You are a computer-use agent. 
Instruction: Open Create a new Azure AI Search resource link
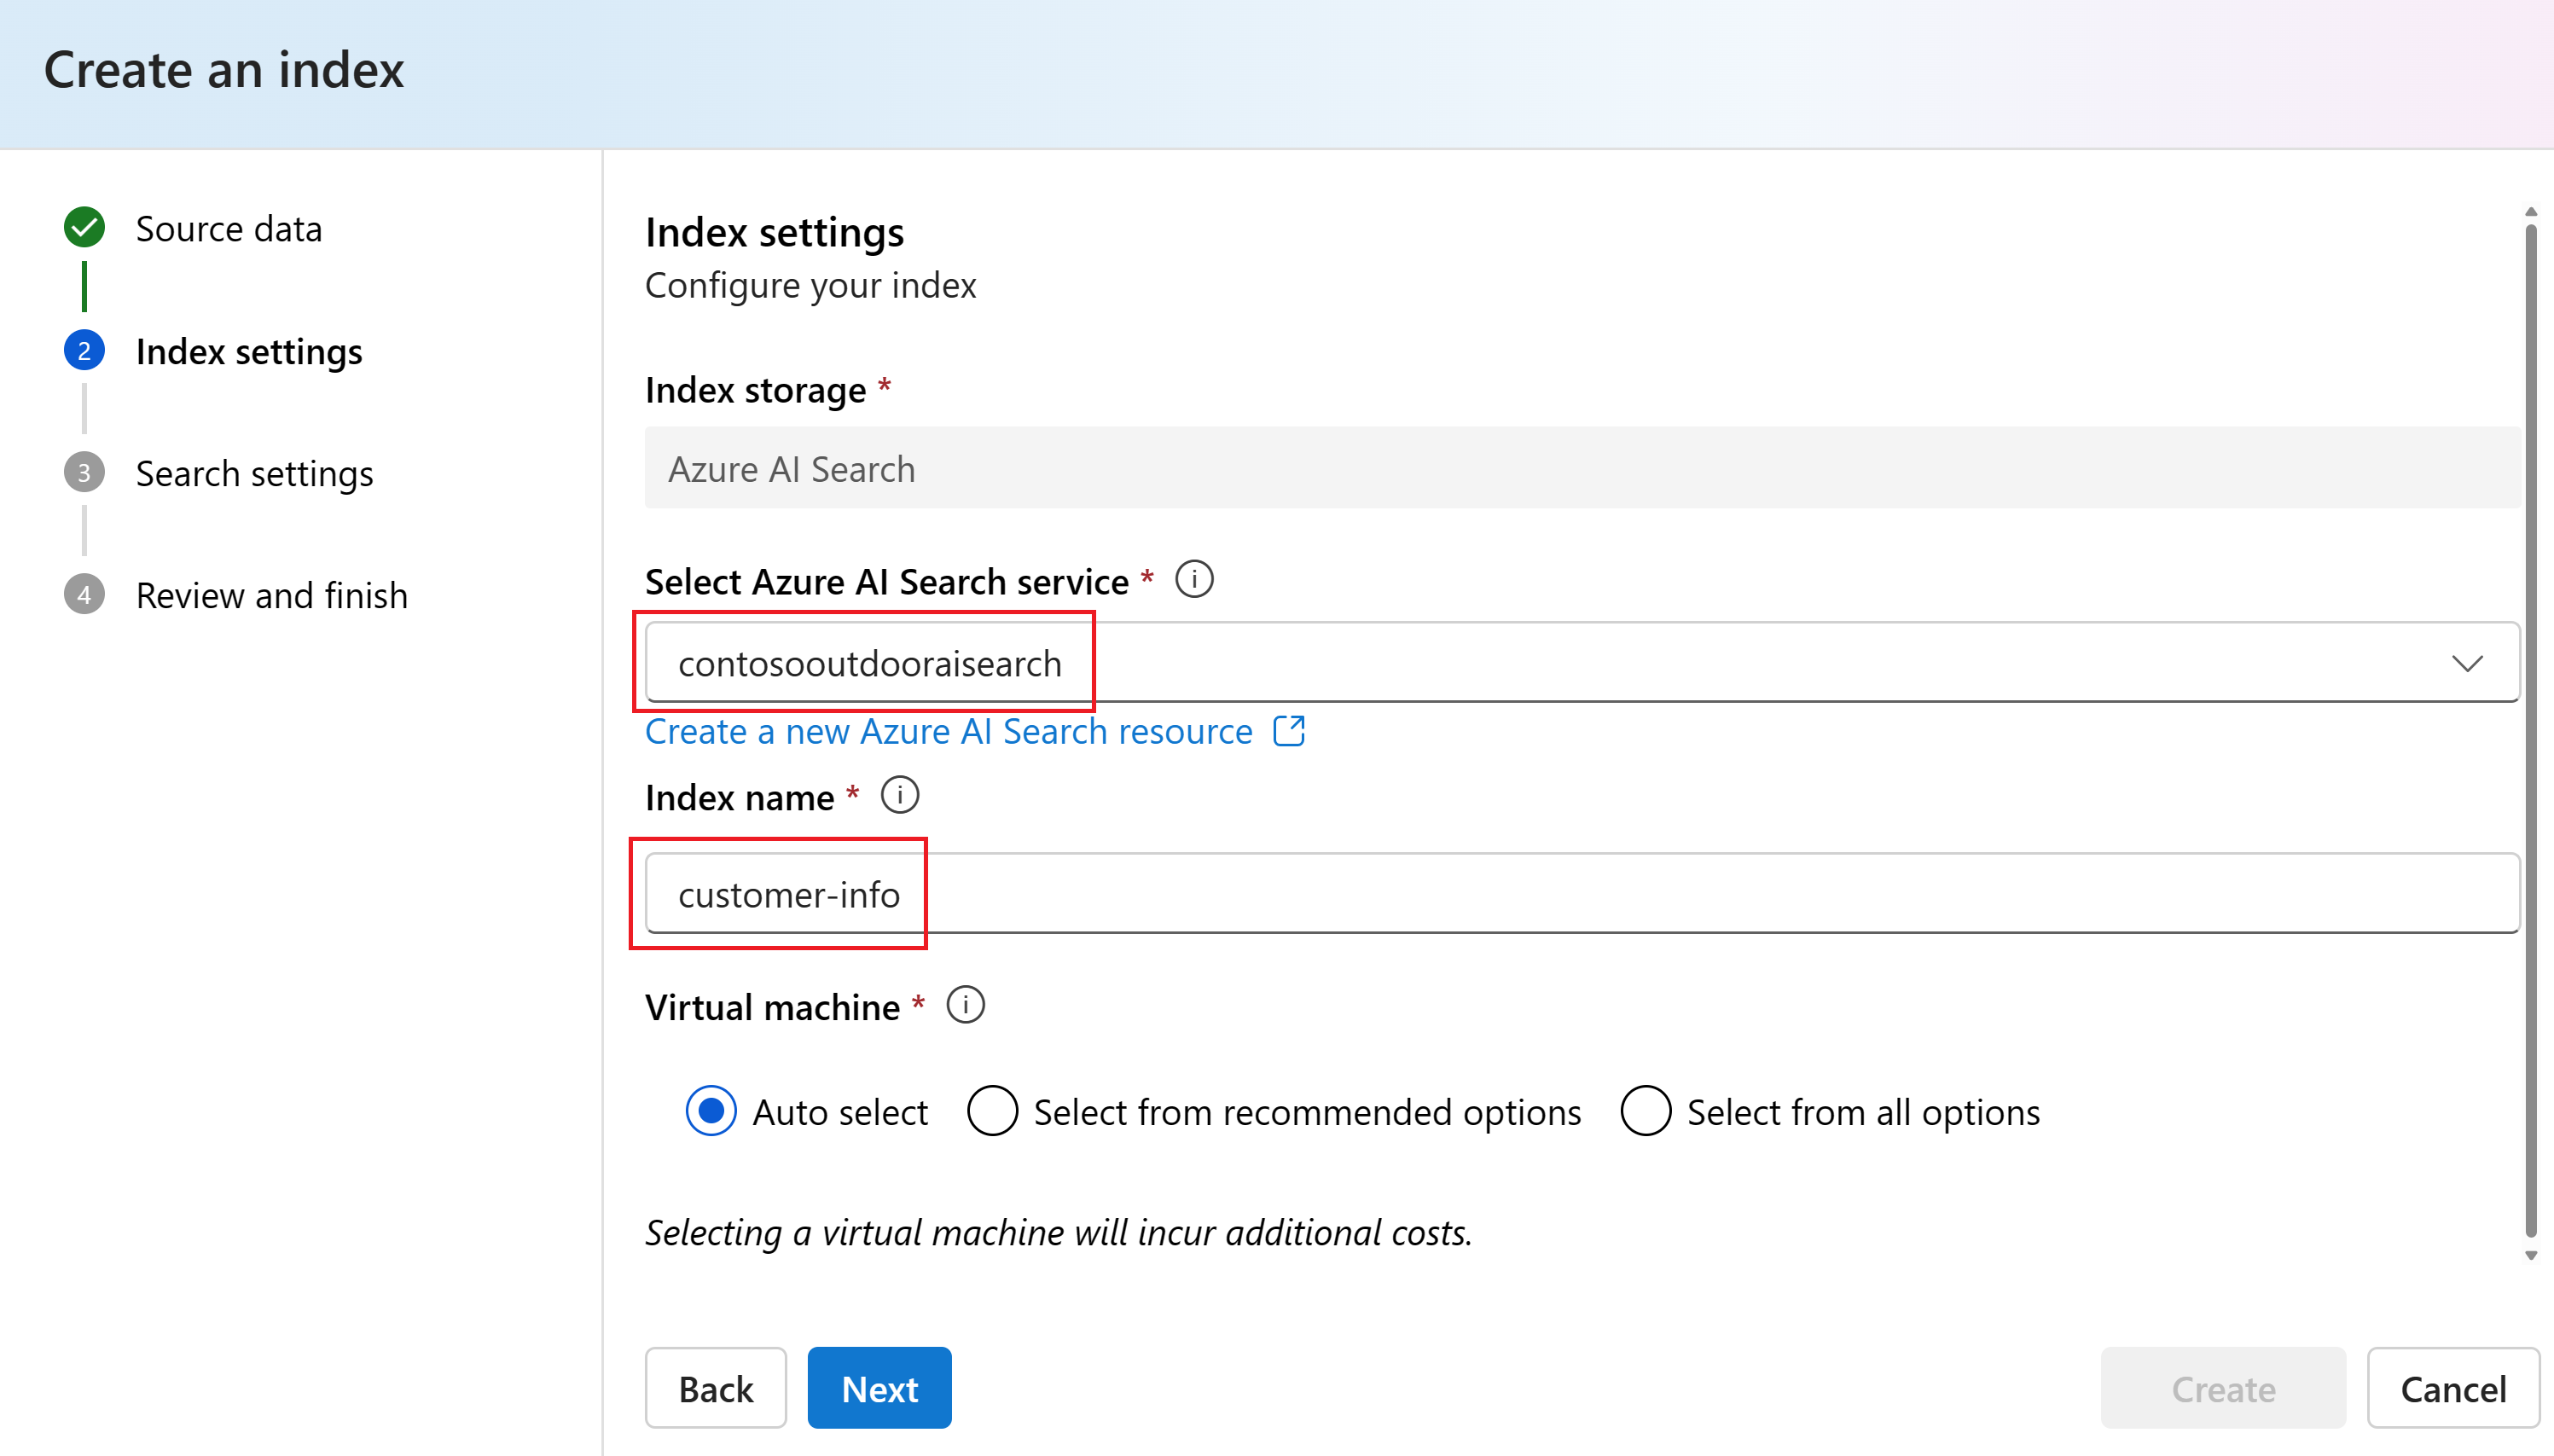pos(949,731)
